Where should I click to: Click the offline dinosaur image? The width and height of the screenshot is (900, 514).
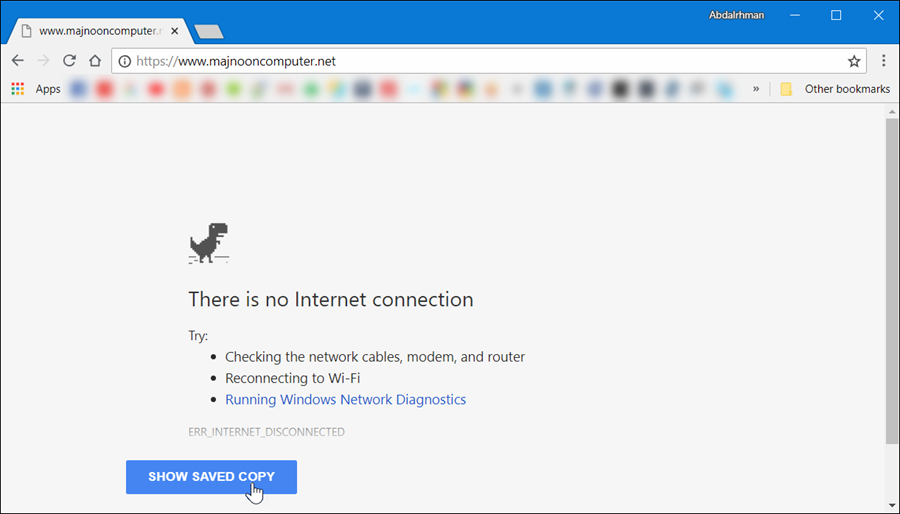[x=208, y=243]
